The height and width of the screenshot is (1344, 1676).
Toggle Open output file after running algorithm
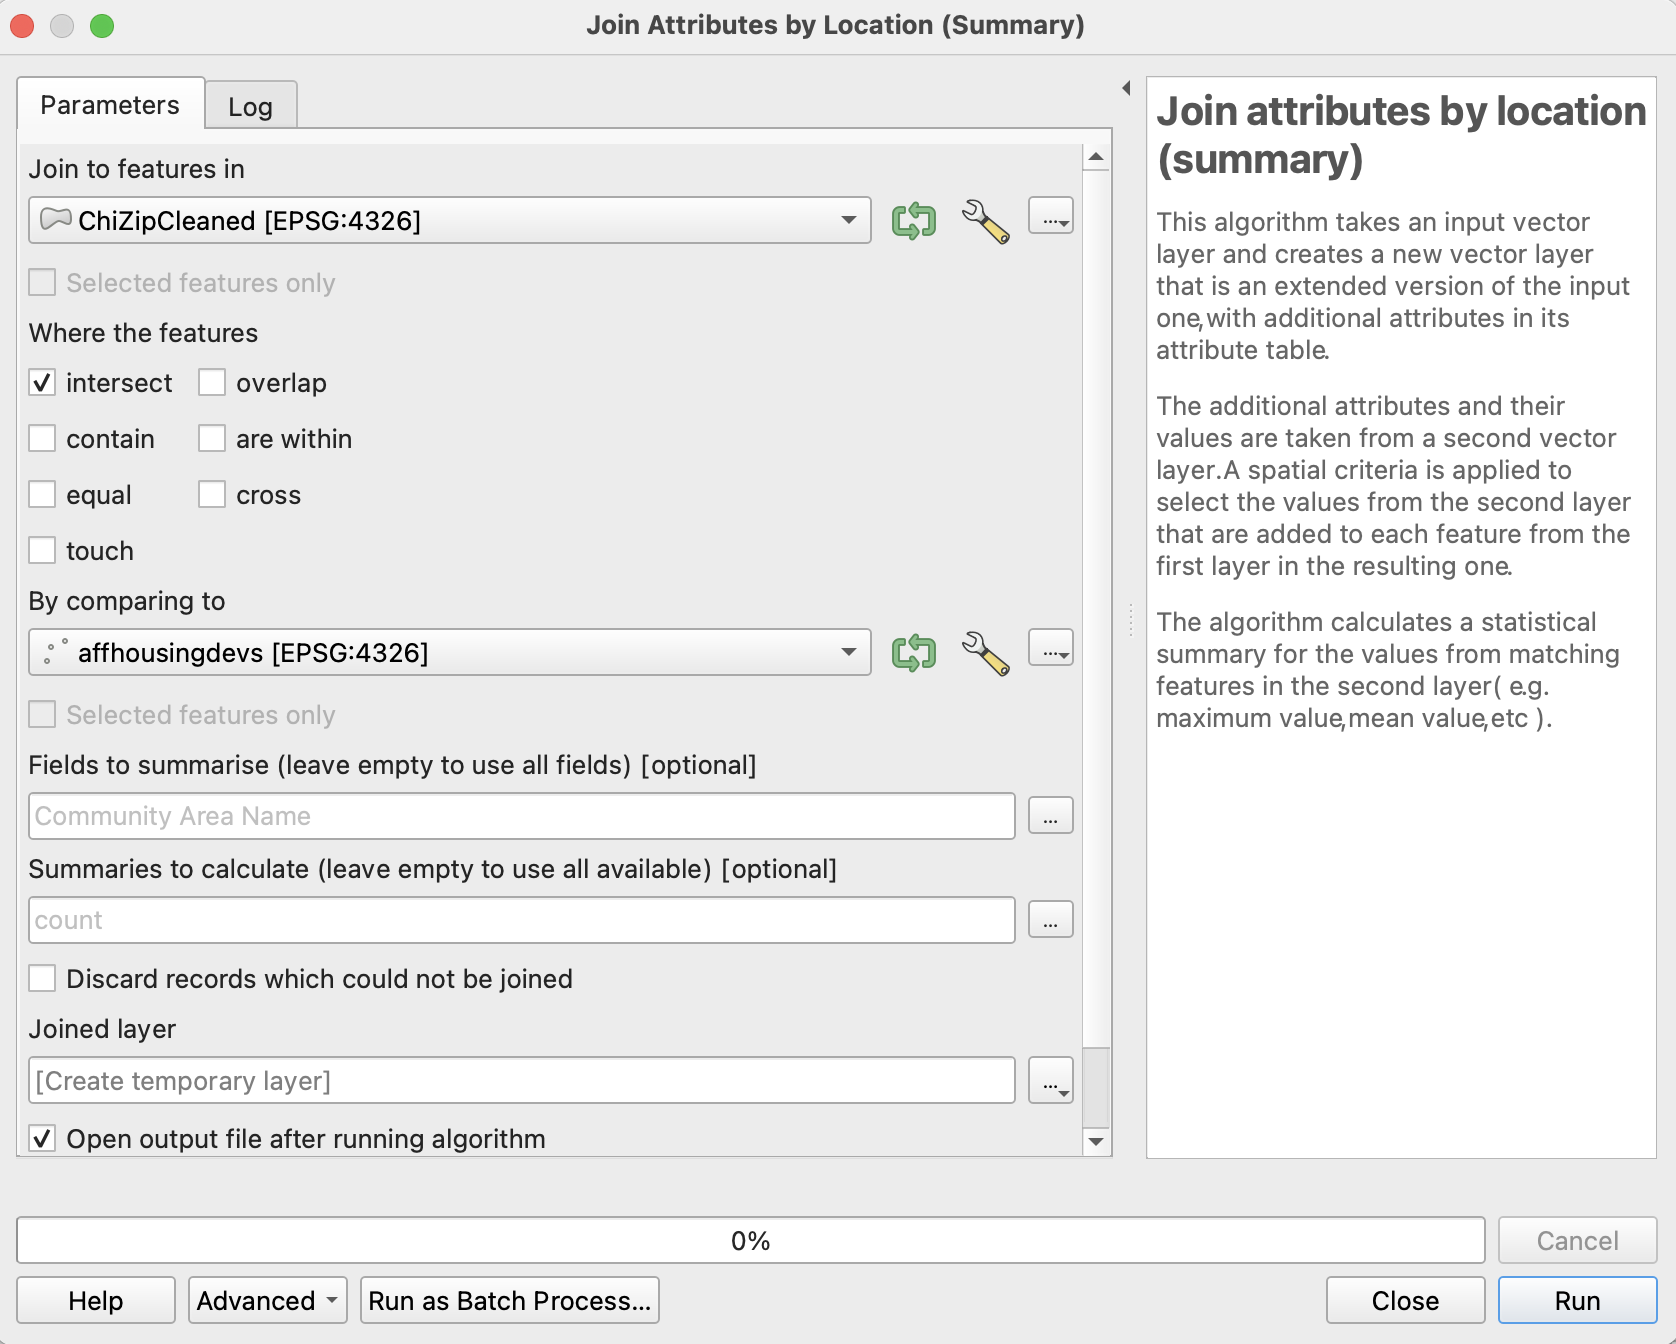tap(42, 1139)
